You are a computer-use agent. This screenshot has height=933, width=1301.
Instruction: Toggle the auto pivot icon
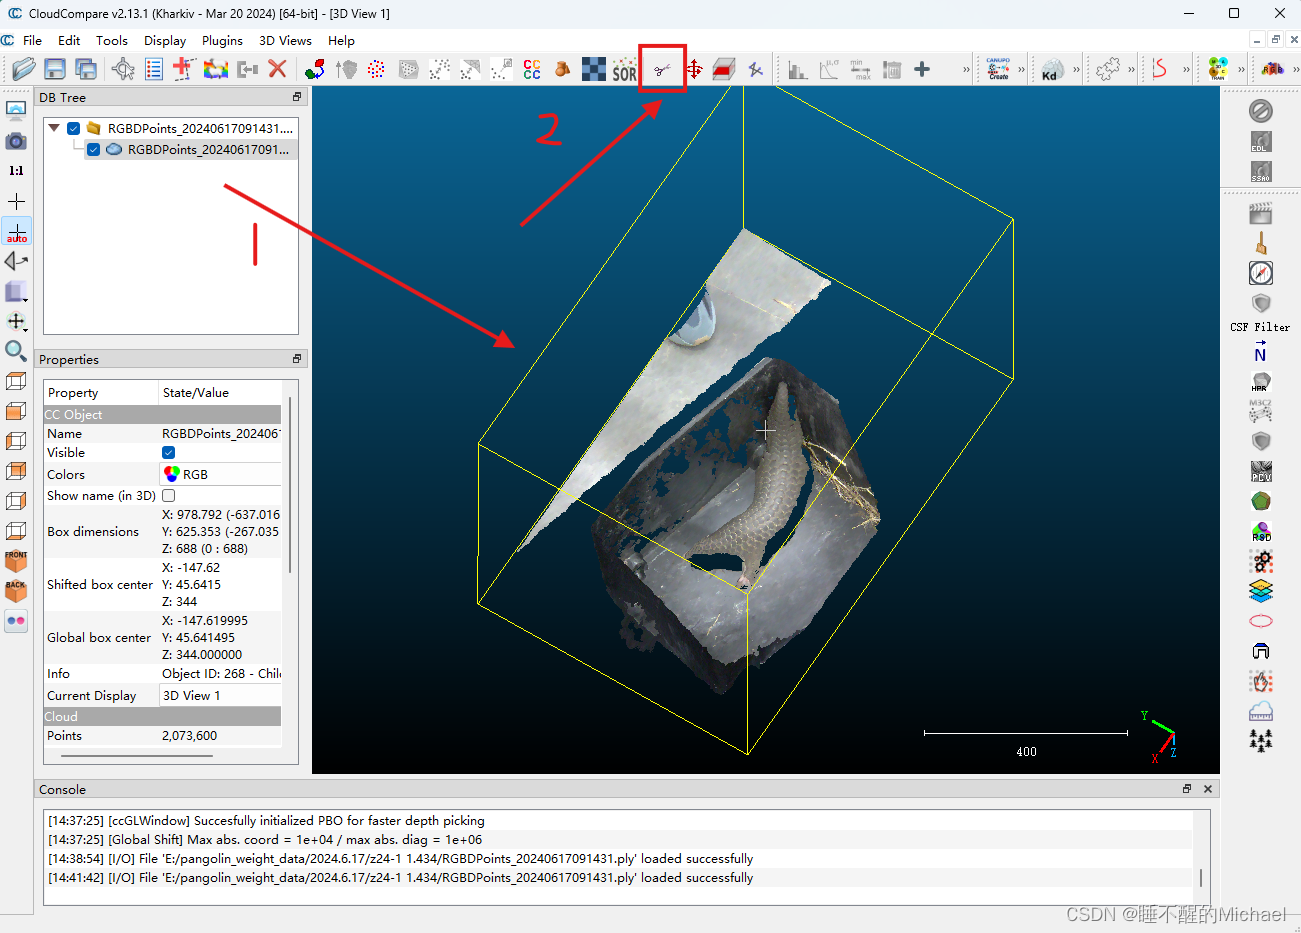pyautogui.click(x=16, y=231)
